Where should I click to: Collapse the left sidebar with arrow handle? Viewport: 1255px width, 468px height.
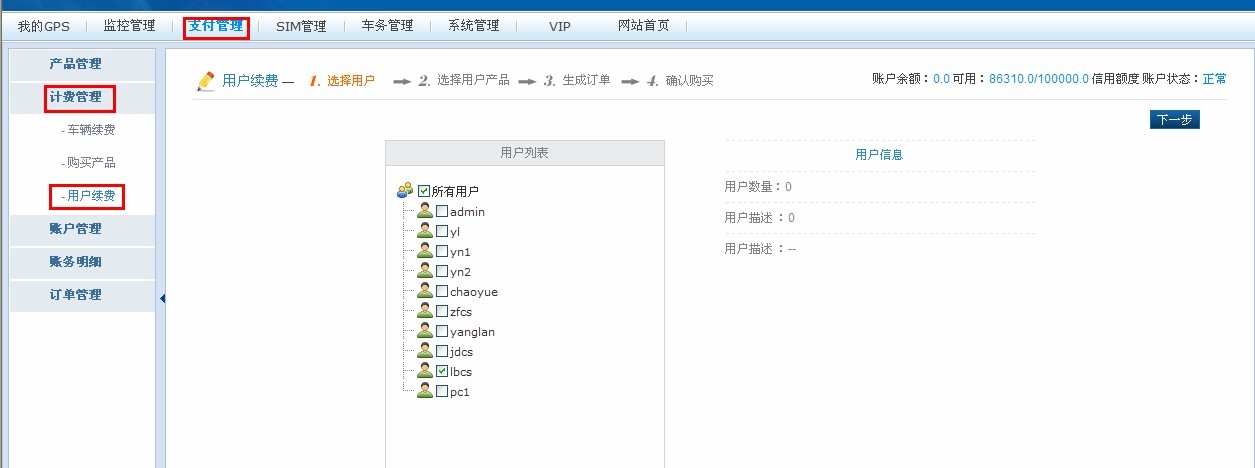162,298
